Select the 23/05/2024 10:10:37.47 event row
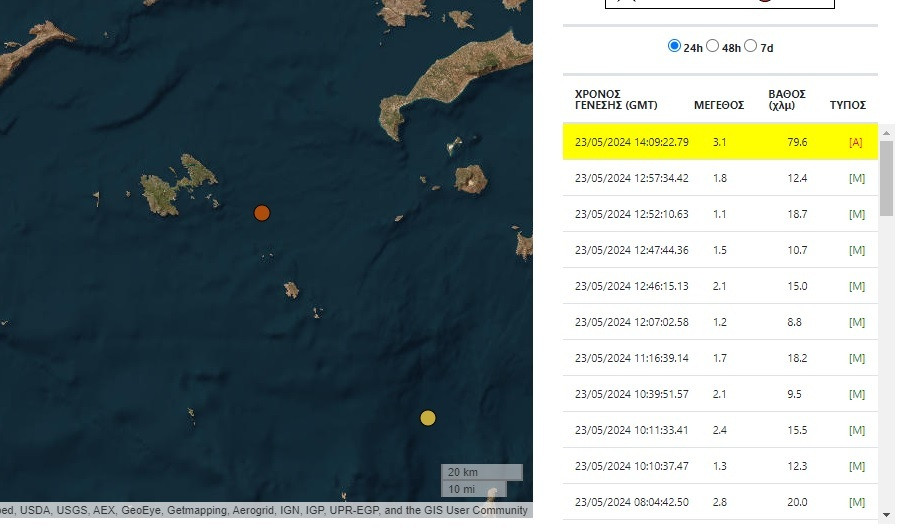Image resolution: width=900 pixels, height=529 pixels. coord(720,466)
